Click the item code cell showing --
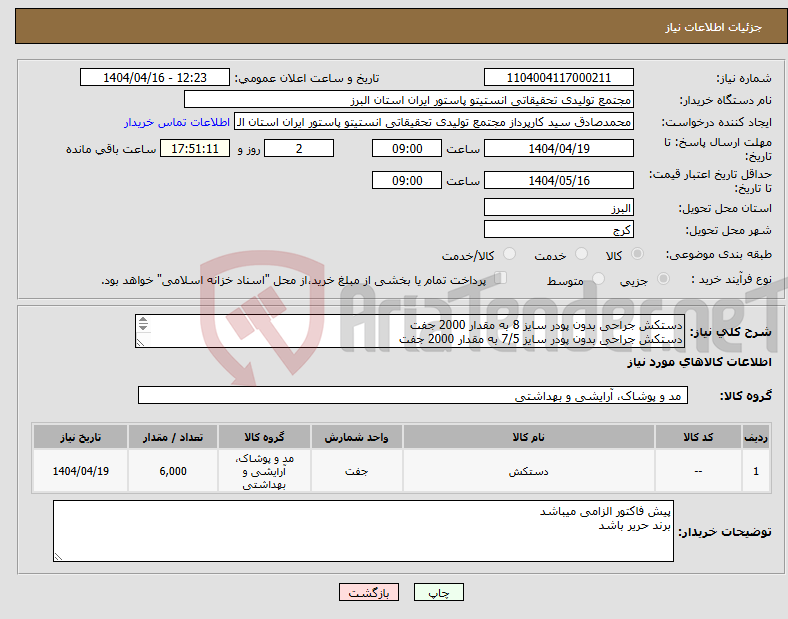The height and width of the screenshot is (619, 788). pos(698,471)
